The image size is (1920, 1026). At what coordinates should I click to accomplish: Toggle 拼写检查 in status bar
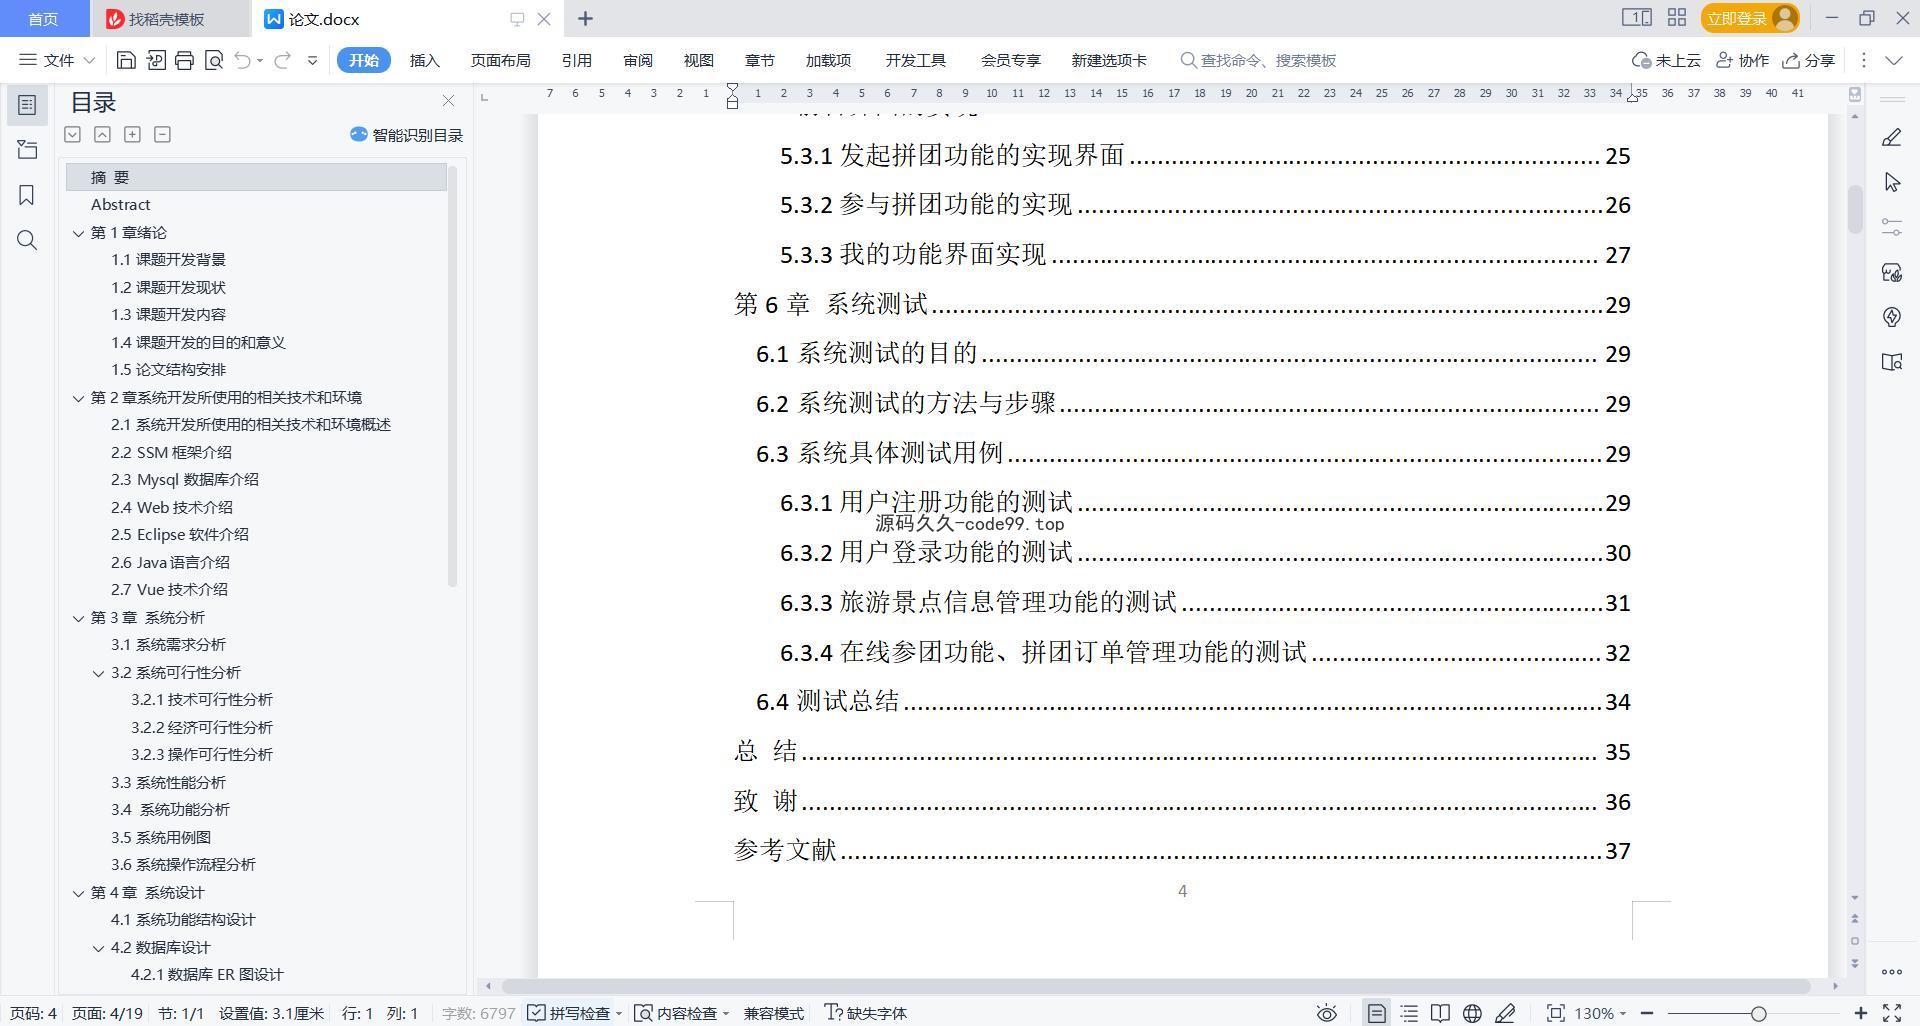tap(569, 1013)
